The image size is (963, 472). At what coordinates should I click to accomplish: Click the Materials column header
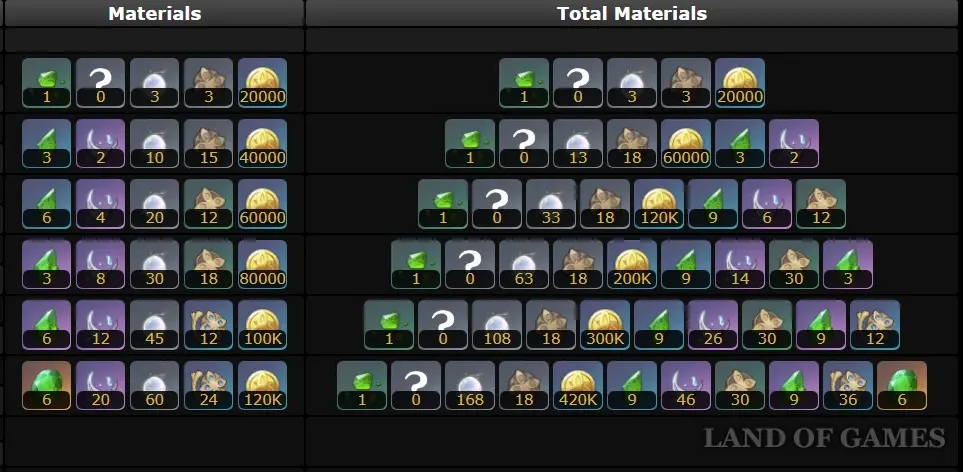click(x=155, y=14)
